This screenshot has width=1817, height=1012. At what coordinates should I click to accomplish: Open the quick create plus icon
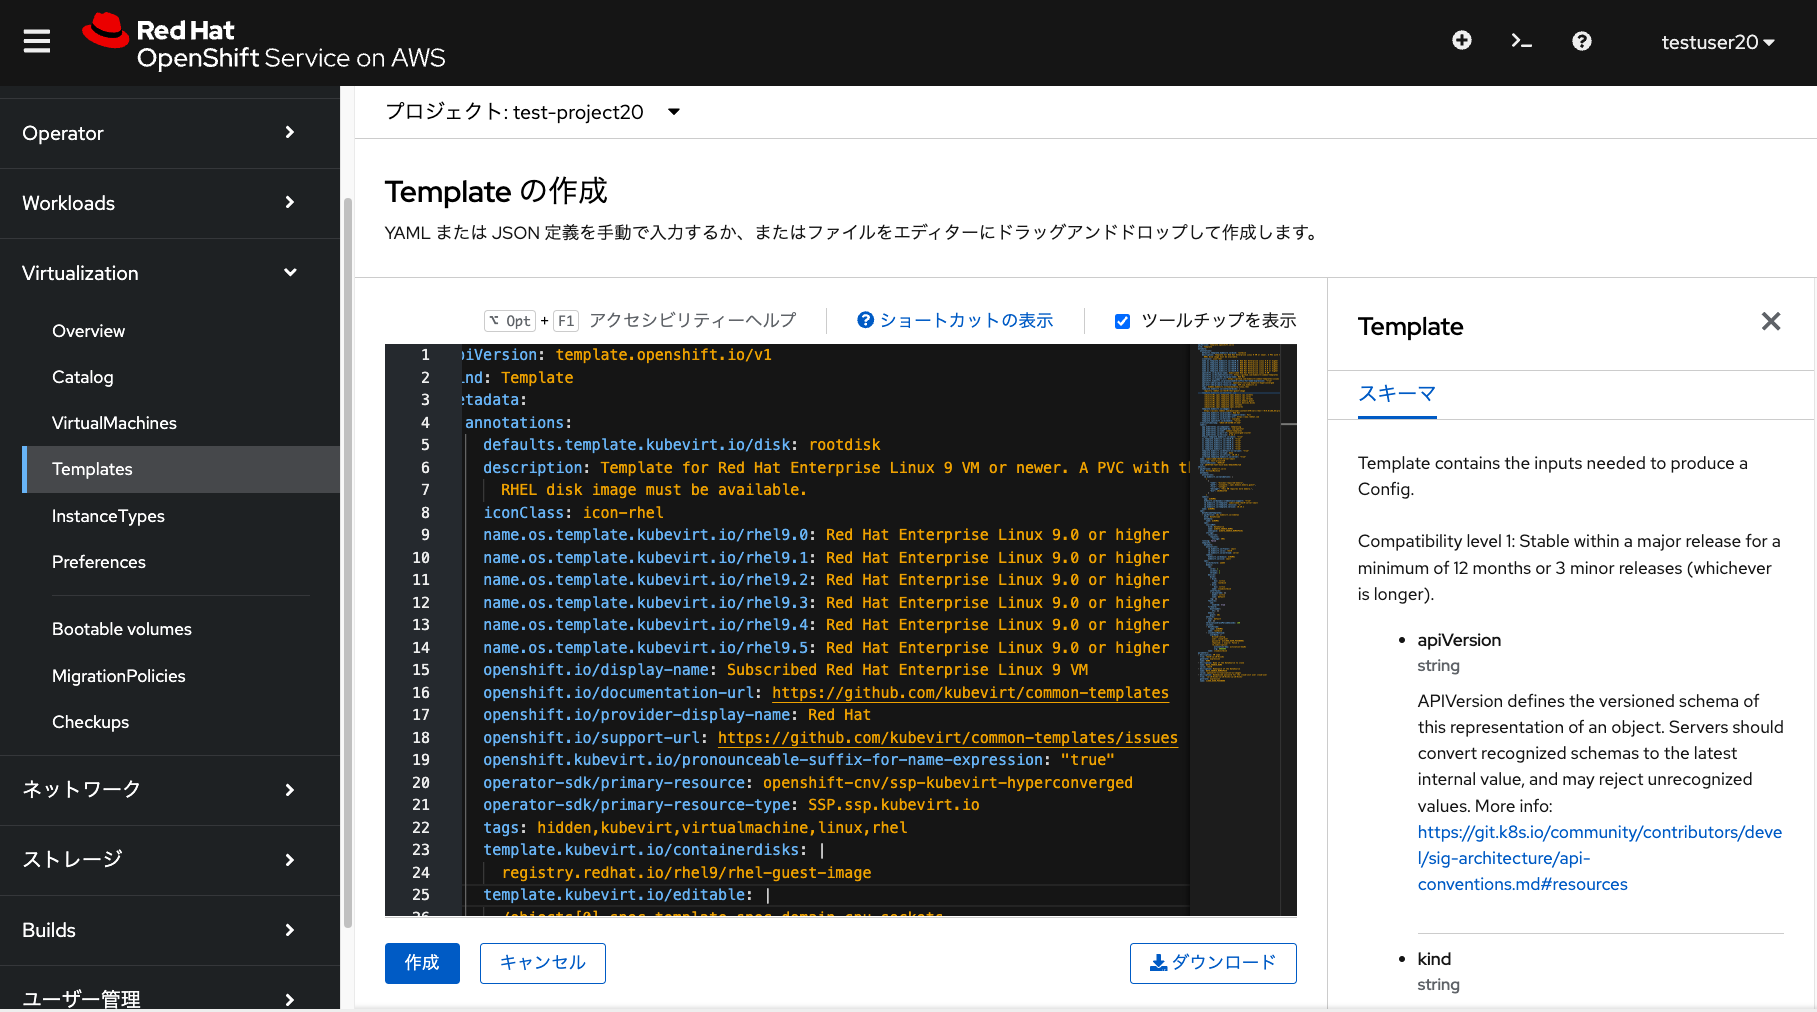point(1462,41)
